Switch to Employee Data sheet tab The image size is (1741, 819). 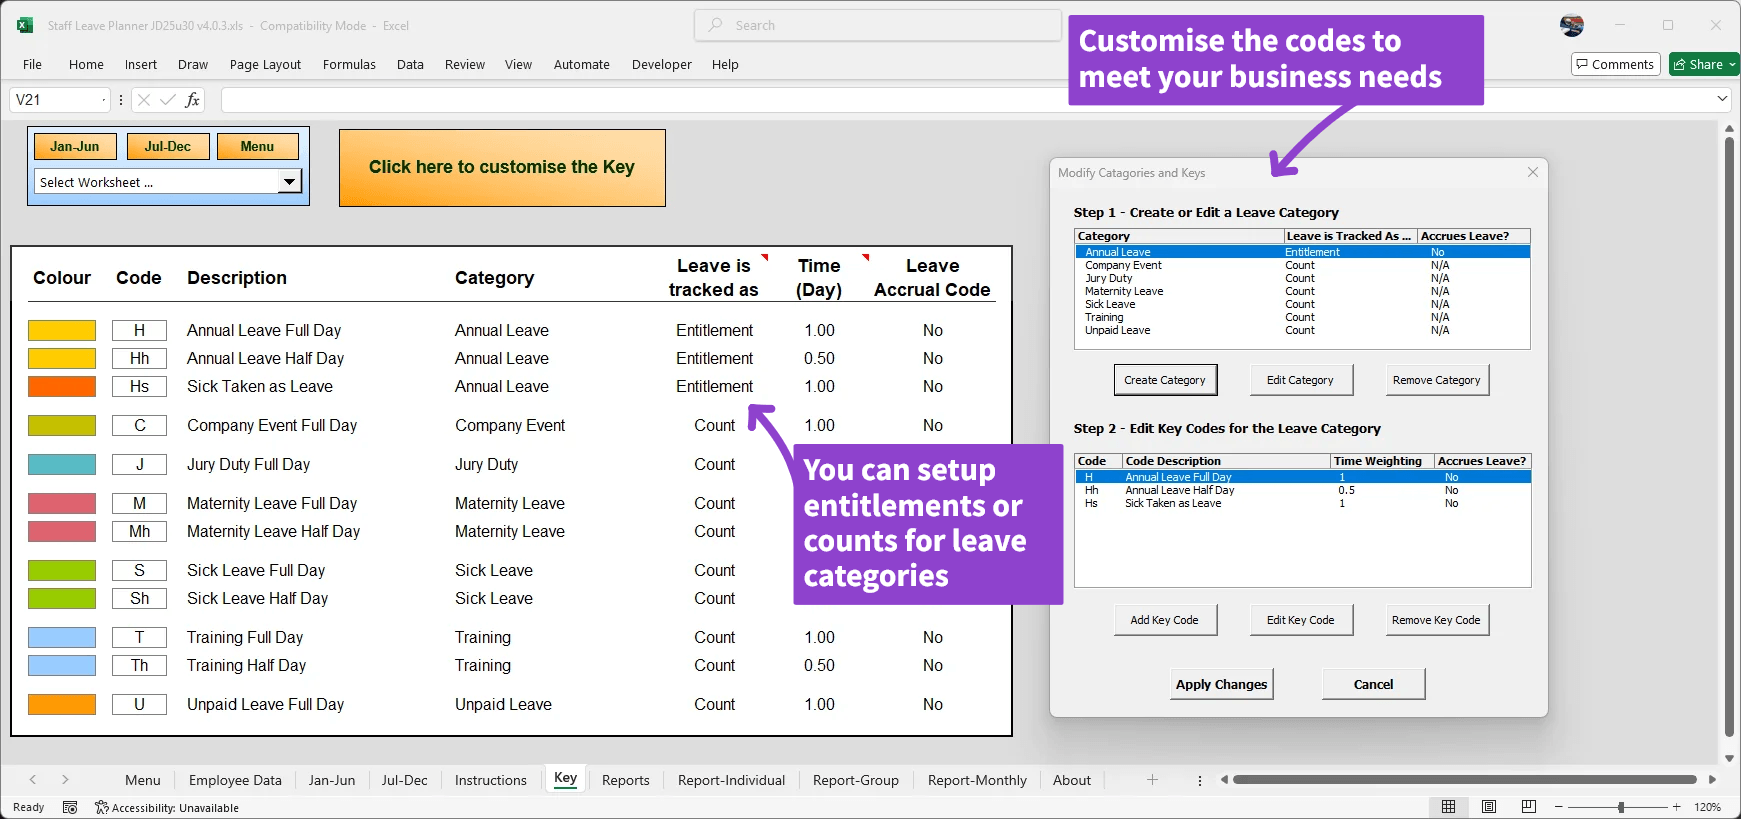(235, 780)
